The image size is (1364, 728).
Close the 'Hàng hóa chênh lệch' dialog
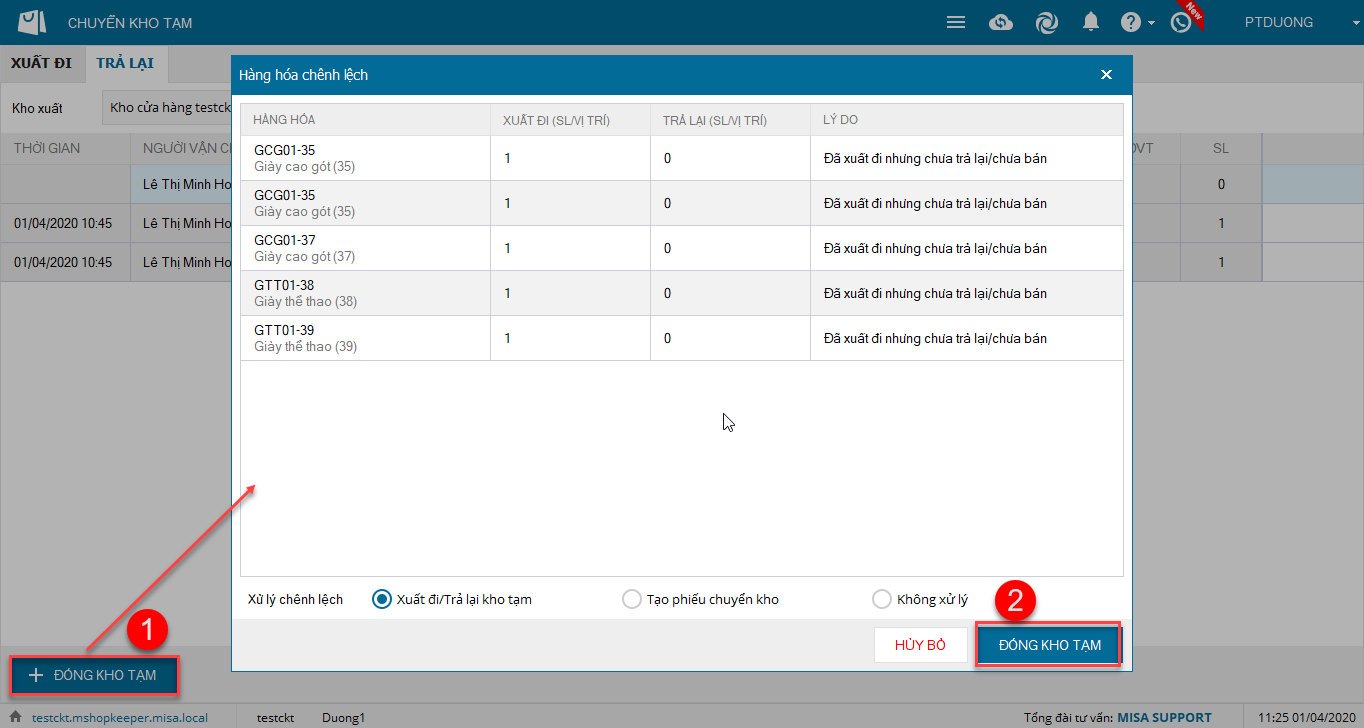(x=1106, y=75)
